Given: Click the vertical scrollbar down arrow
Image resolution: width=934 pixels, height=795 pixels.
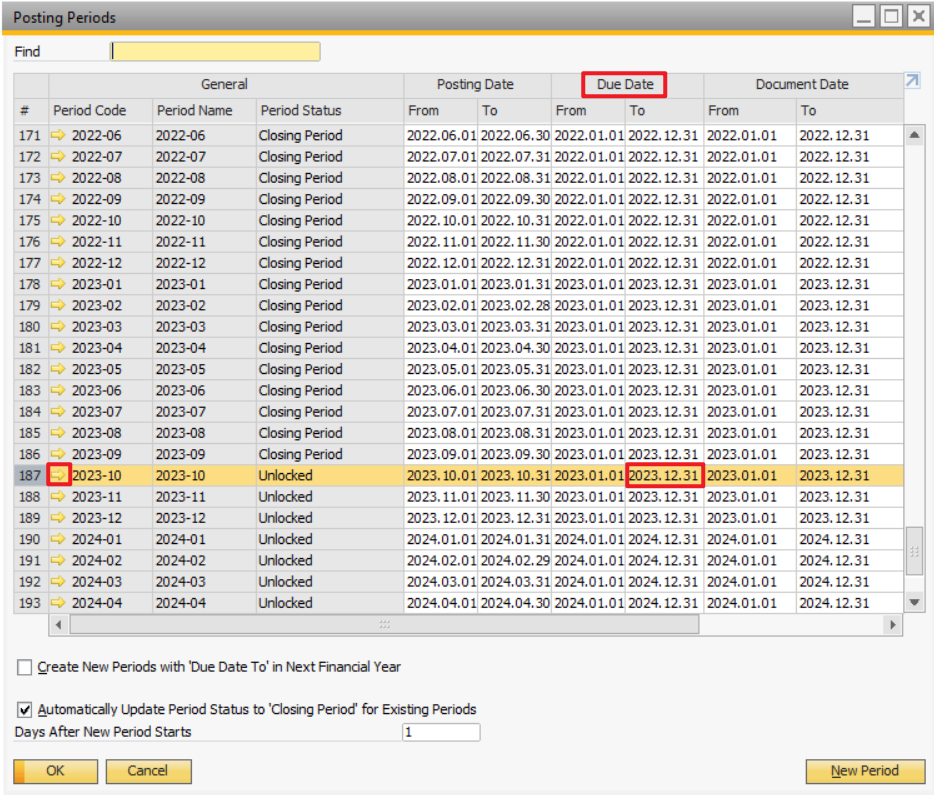Looking at the screenshot, I should pos(914,603).
